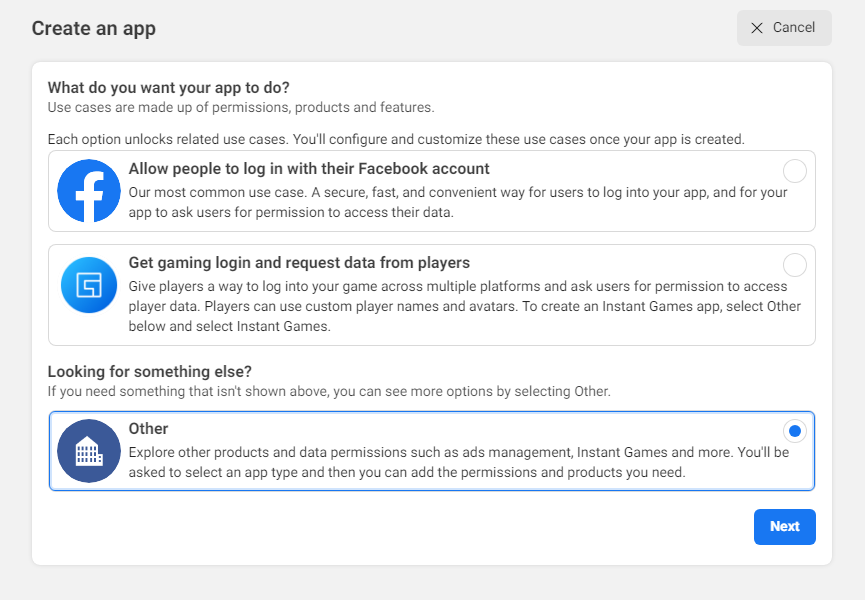865x600 pixels.
Task: Click 'Each option unlocks related use cases' text
Action: (x=396, y=140)
